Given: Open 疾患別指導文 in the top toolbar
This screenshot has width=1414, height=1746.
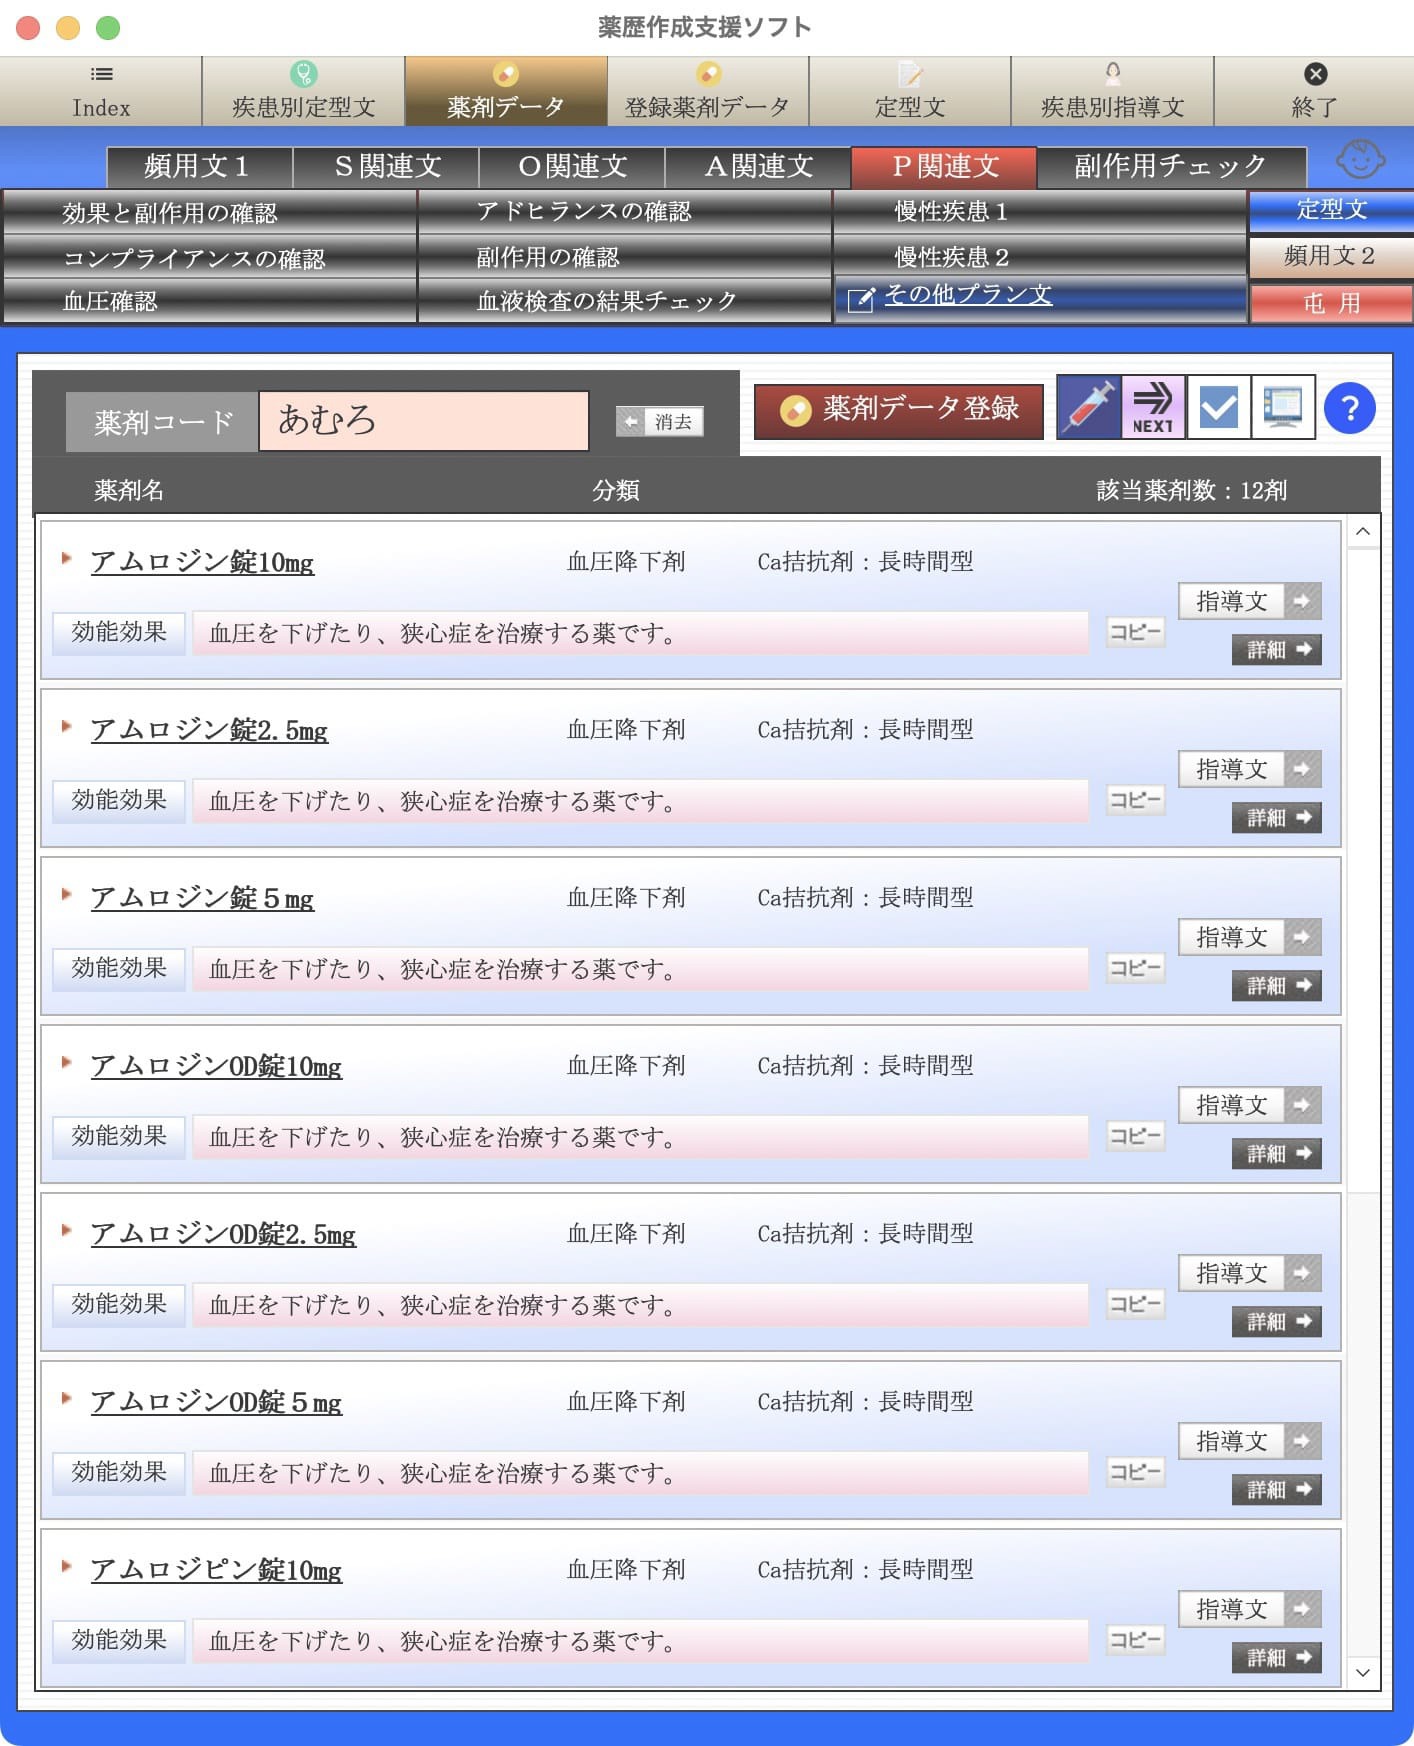Looking at the screenshot, I should [x=1112, y=91].
